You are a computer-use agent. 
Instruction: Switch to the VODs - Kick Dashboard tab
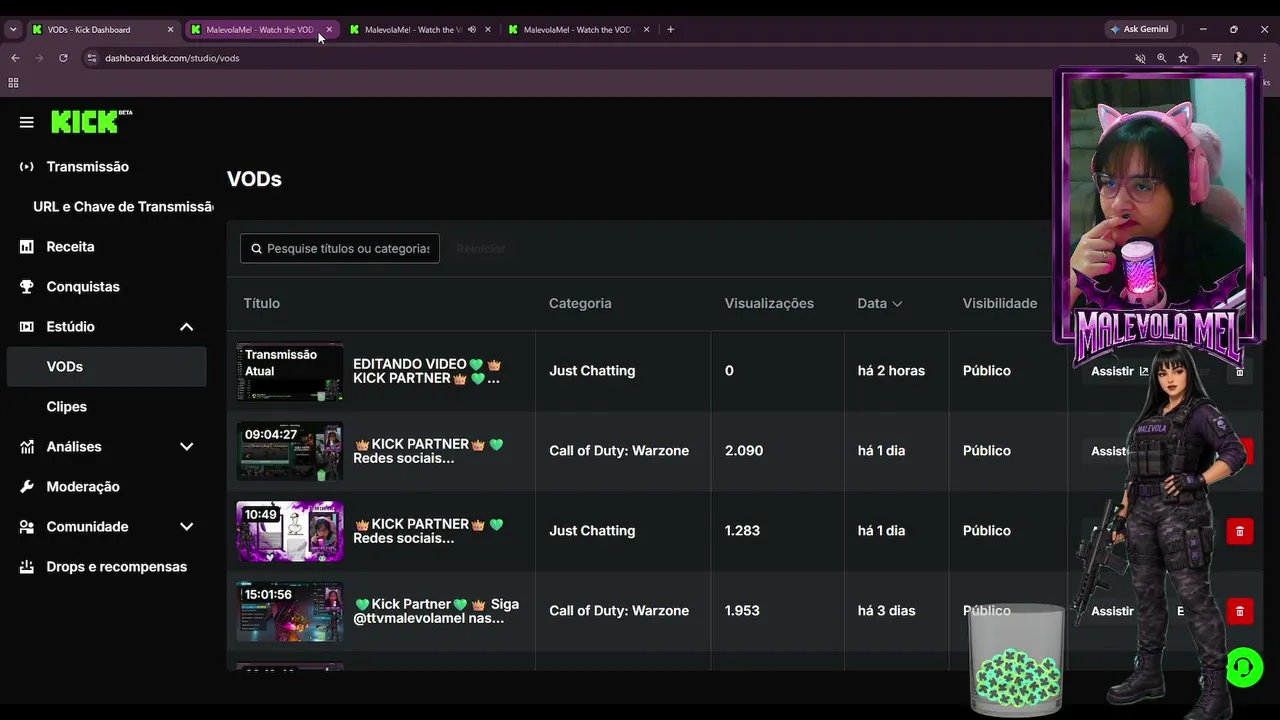click(x=102, y=30)
